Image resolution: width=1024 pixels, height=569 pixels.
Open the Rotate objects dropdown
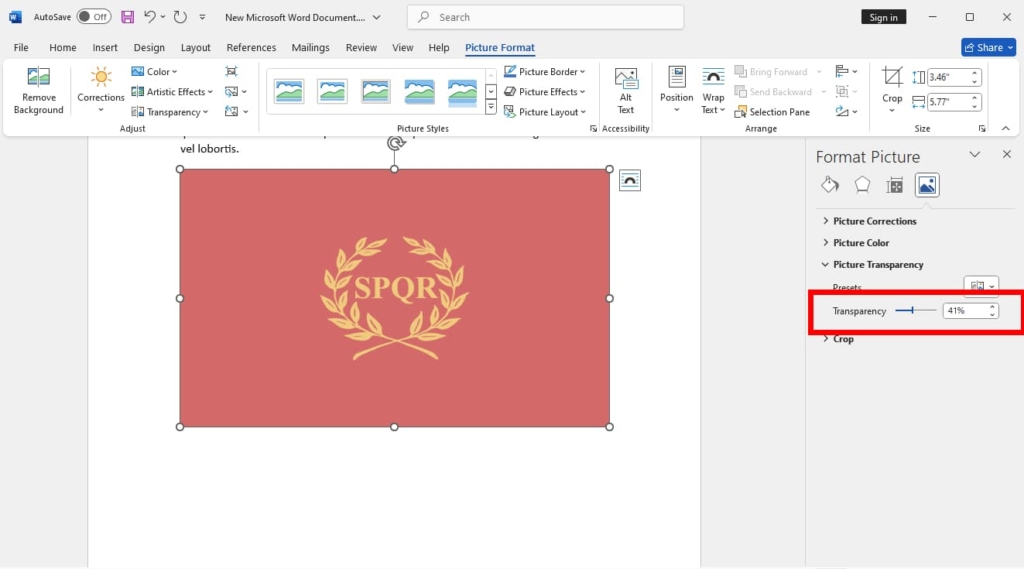(x=846, y=112)
